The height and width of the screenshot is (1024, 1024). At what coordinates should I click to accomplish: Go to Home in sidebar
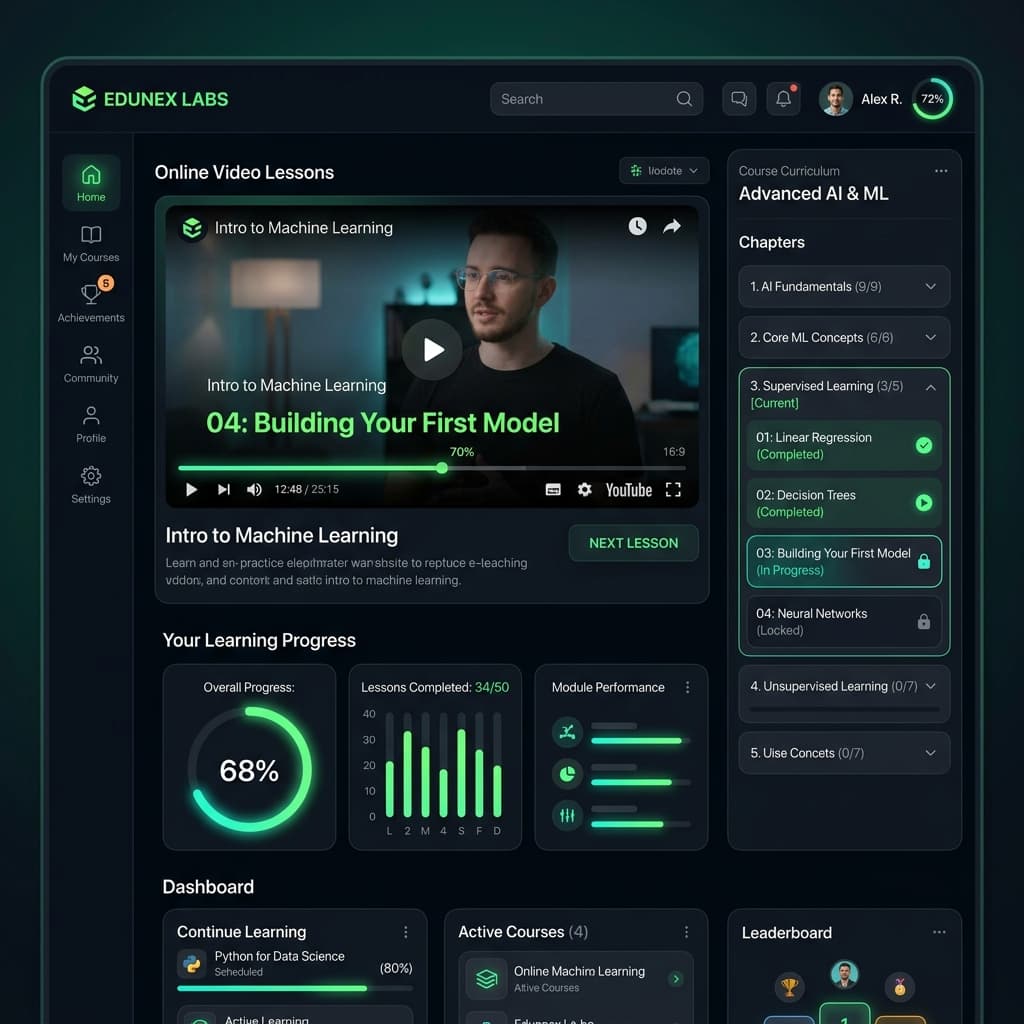tap(91, 183)
